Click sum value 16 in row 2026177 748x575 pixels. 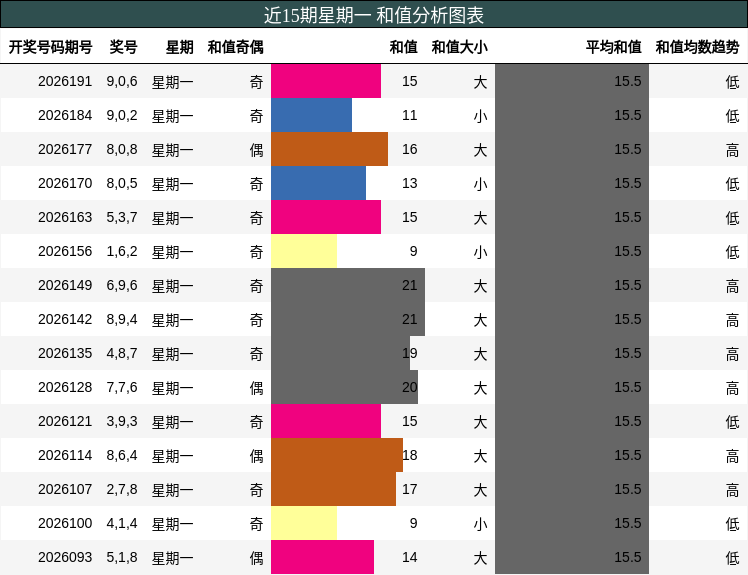tap(410, 149)
